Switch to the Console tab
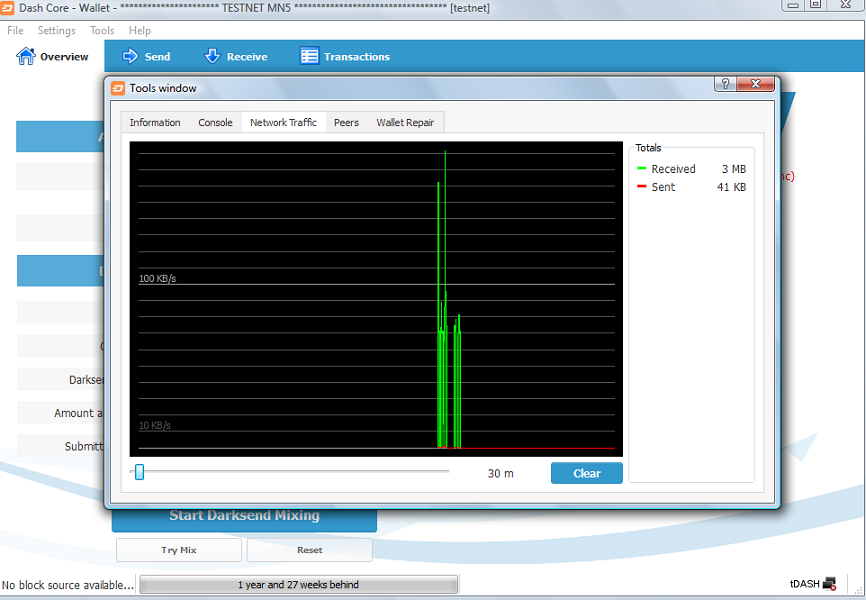 click(215, 123)
